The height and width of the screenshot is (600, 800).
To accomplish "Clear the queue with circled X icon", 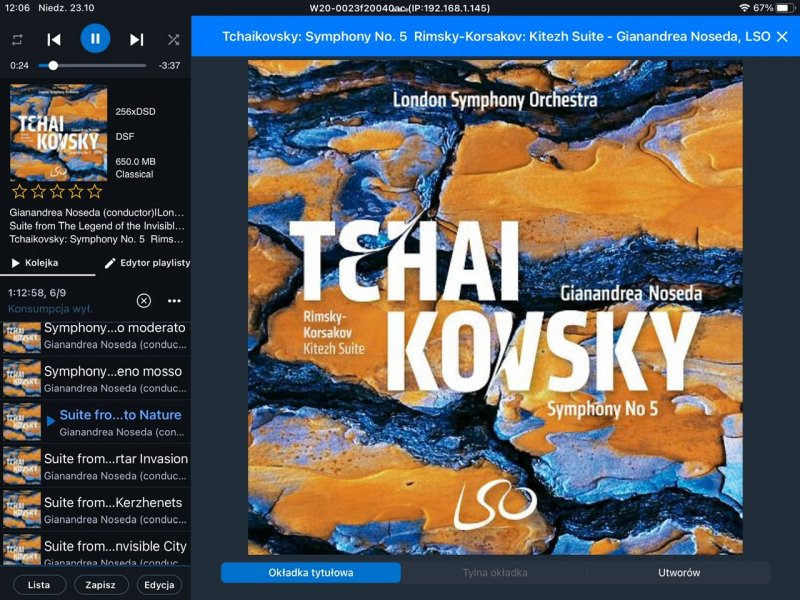I will (143, 301).
